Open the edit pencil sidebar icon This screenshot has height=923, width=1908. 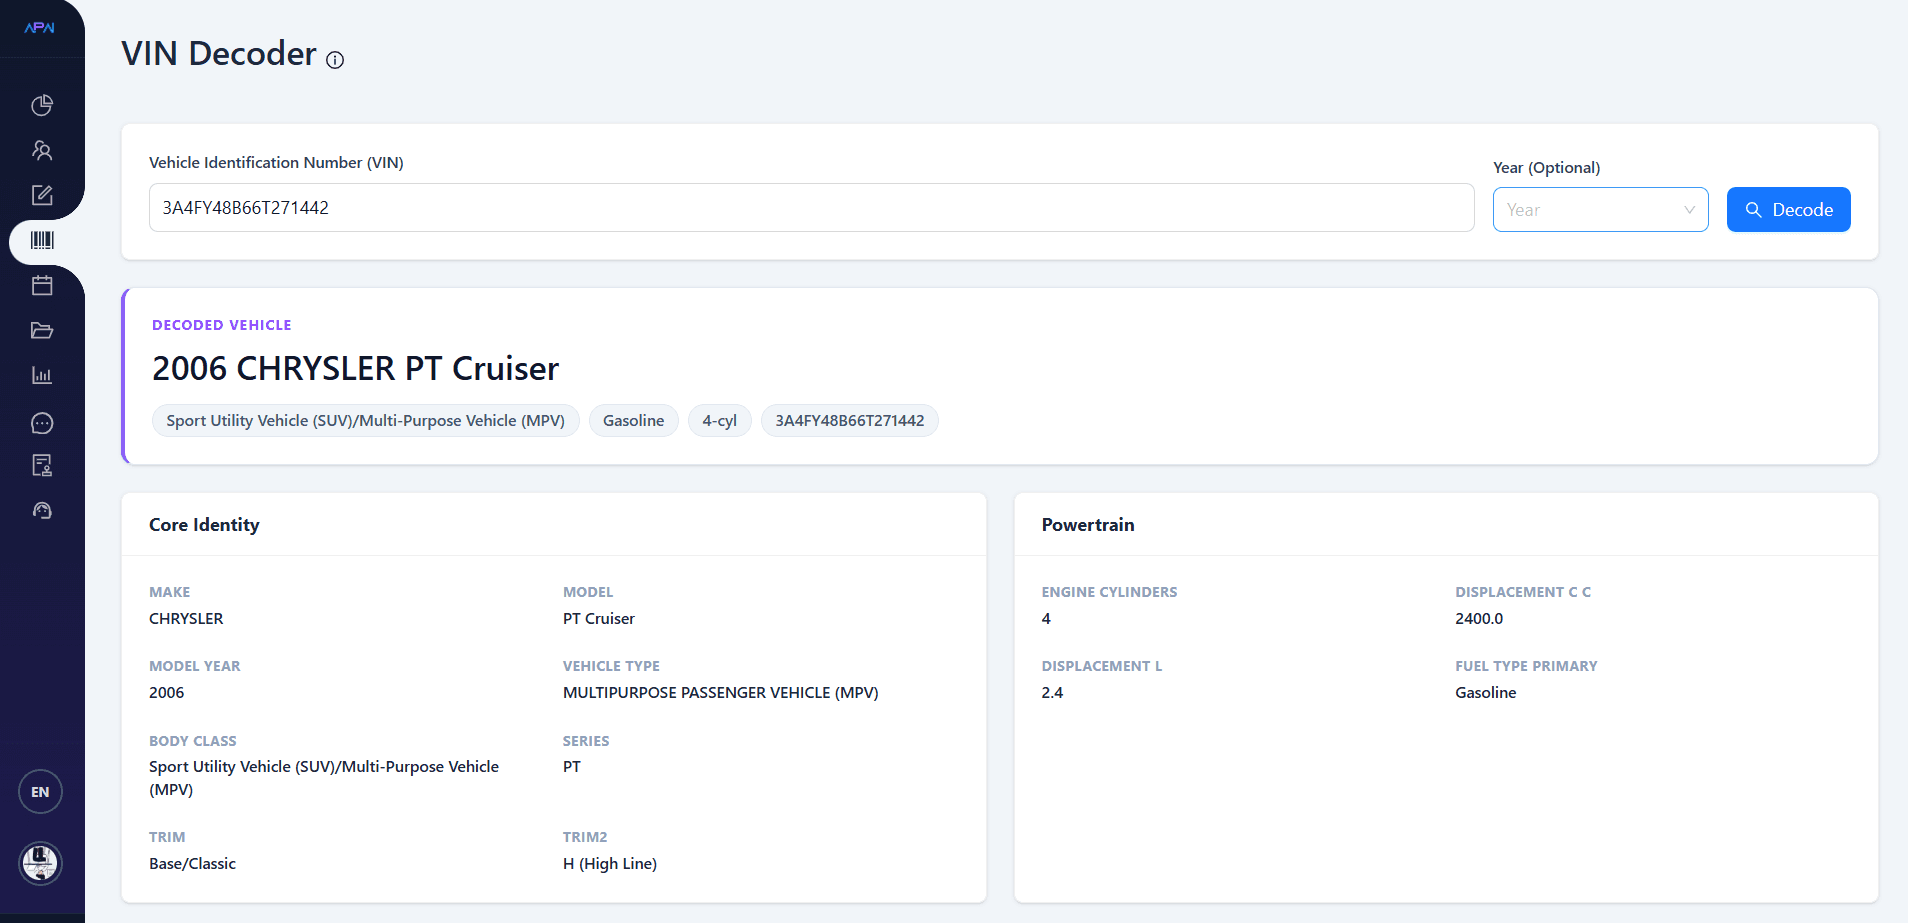(x=42, y=195)
